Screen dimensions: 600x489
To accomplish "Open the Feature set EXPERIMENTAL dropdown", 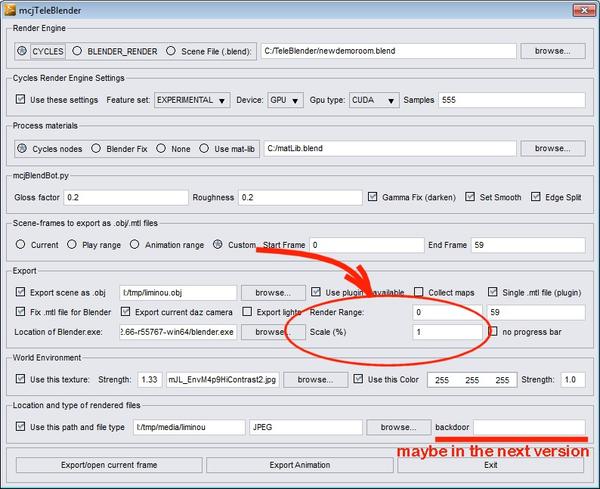I will [192, 100].
